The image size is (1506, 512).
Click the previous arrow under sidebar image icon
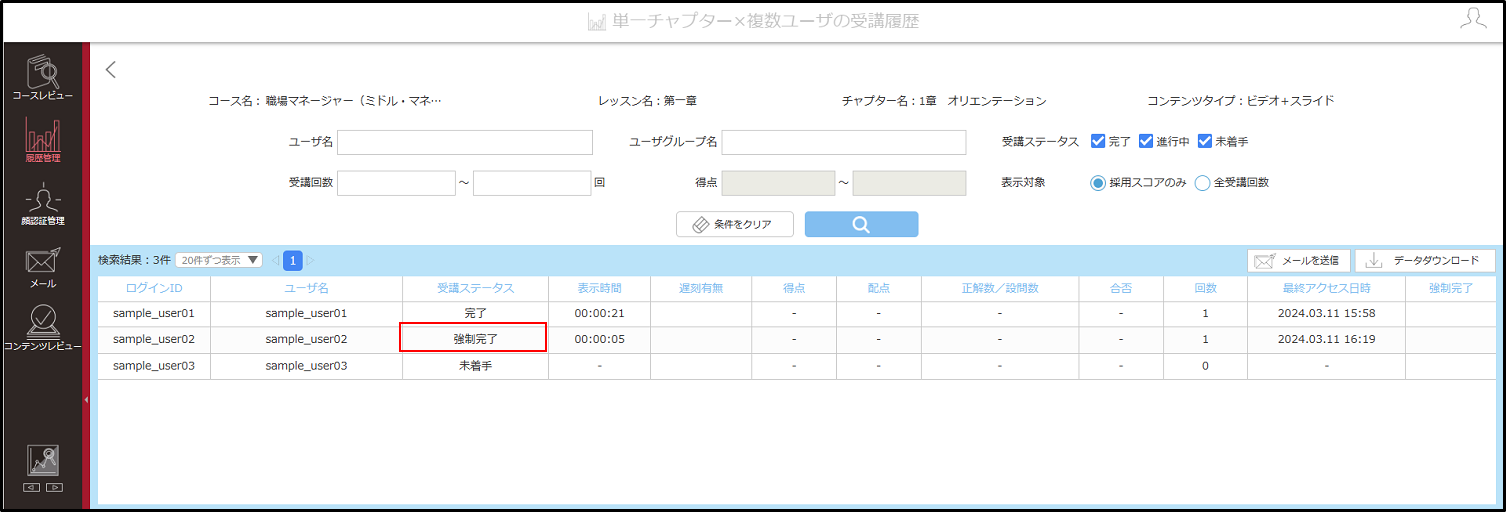point(31,487)
